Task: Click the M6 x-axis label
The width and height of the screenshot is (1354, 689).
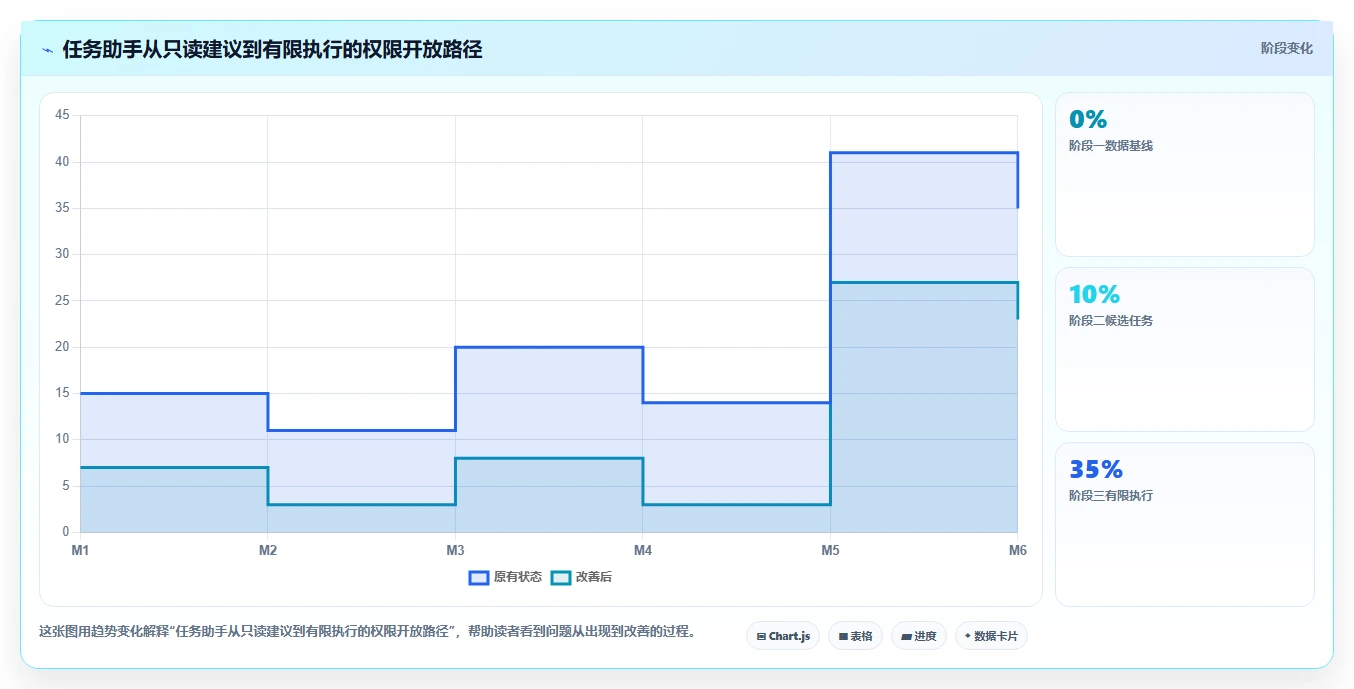Action: (x=1017, y=550)
